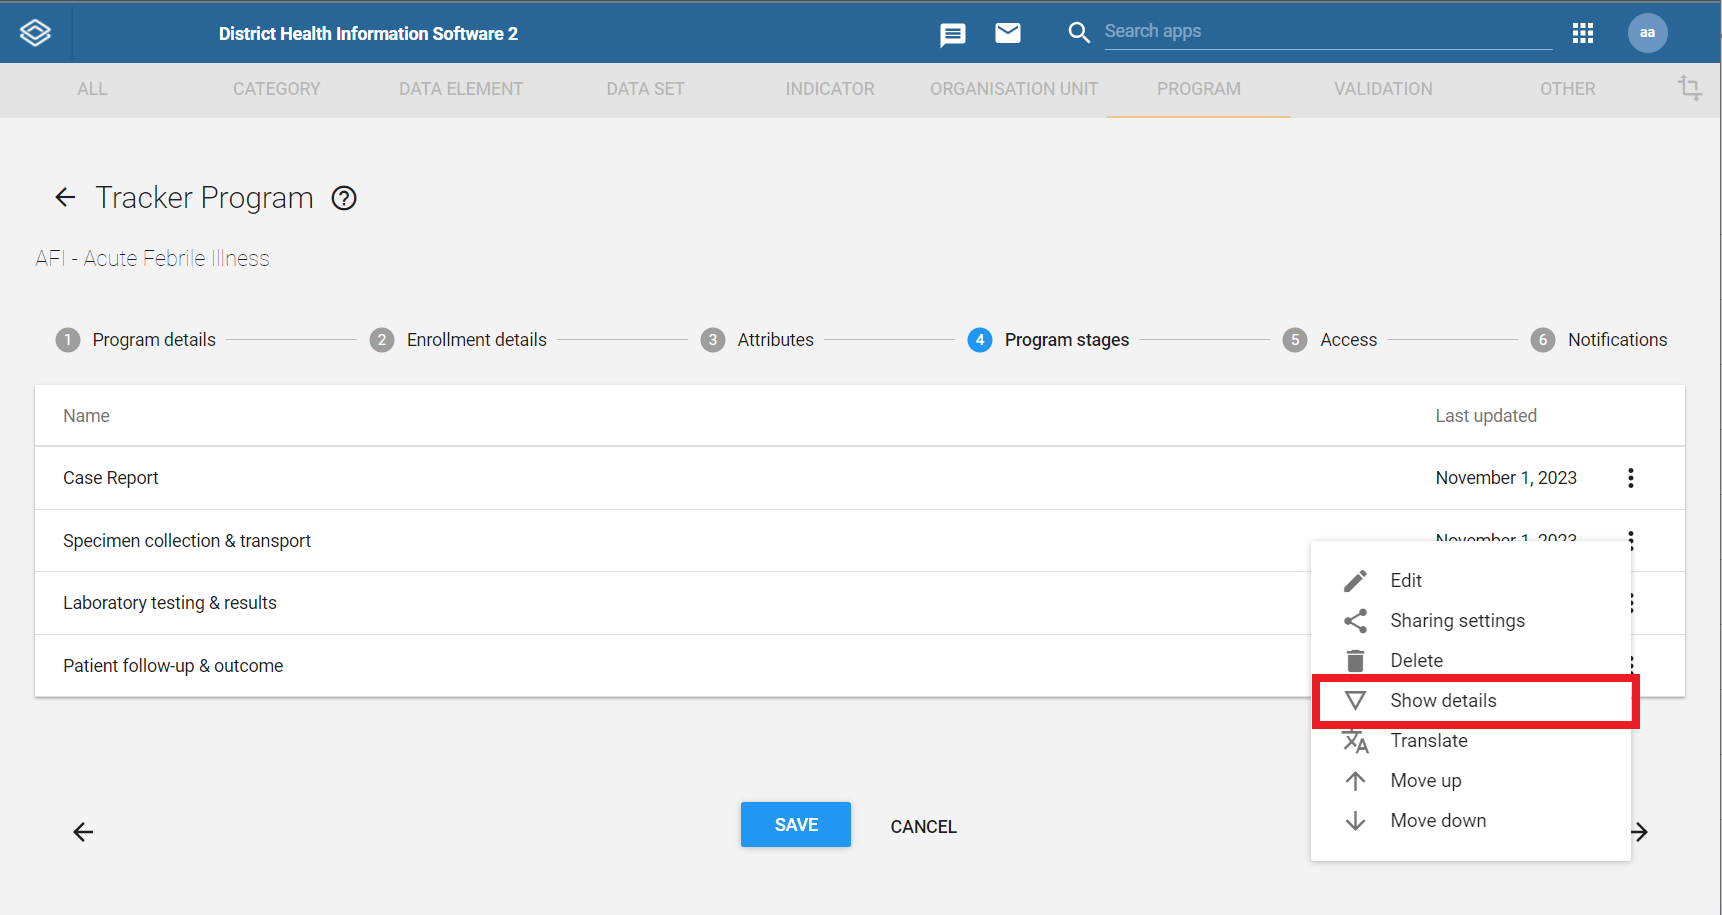
Task: Open the apps grid menu
Action: tap(1582, 33)
